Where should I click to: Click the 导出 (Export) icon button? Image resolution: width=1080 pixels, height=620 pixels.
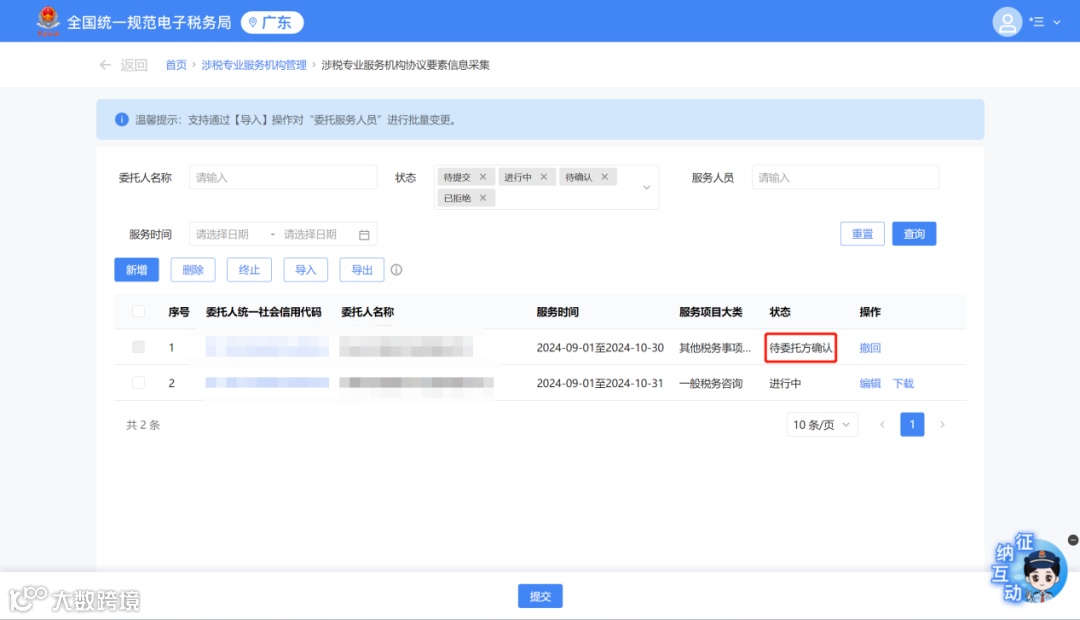coord(362,269)
